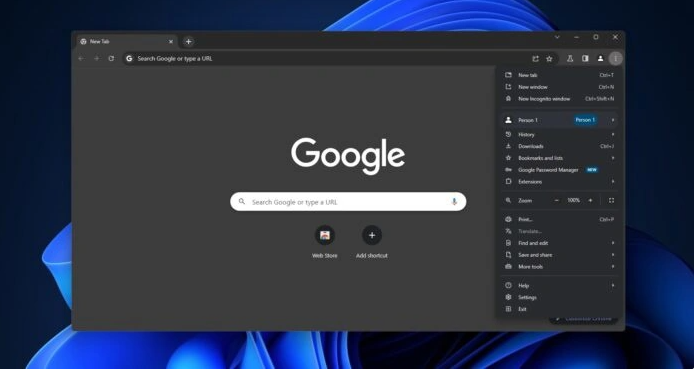694x371 pixels.
Task: Select New Incognito window menu item
Action: pos(559,99)
